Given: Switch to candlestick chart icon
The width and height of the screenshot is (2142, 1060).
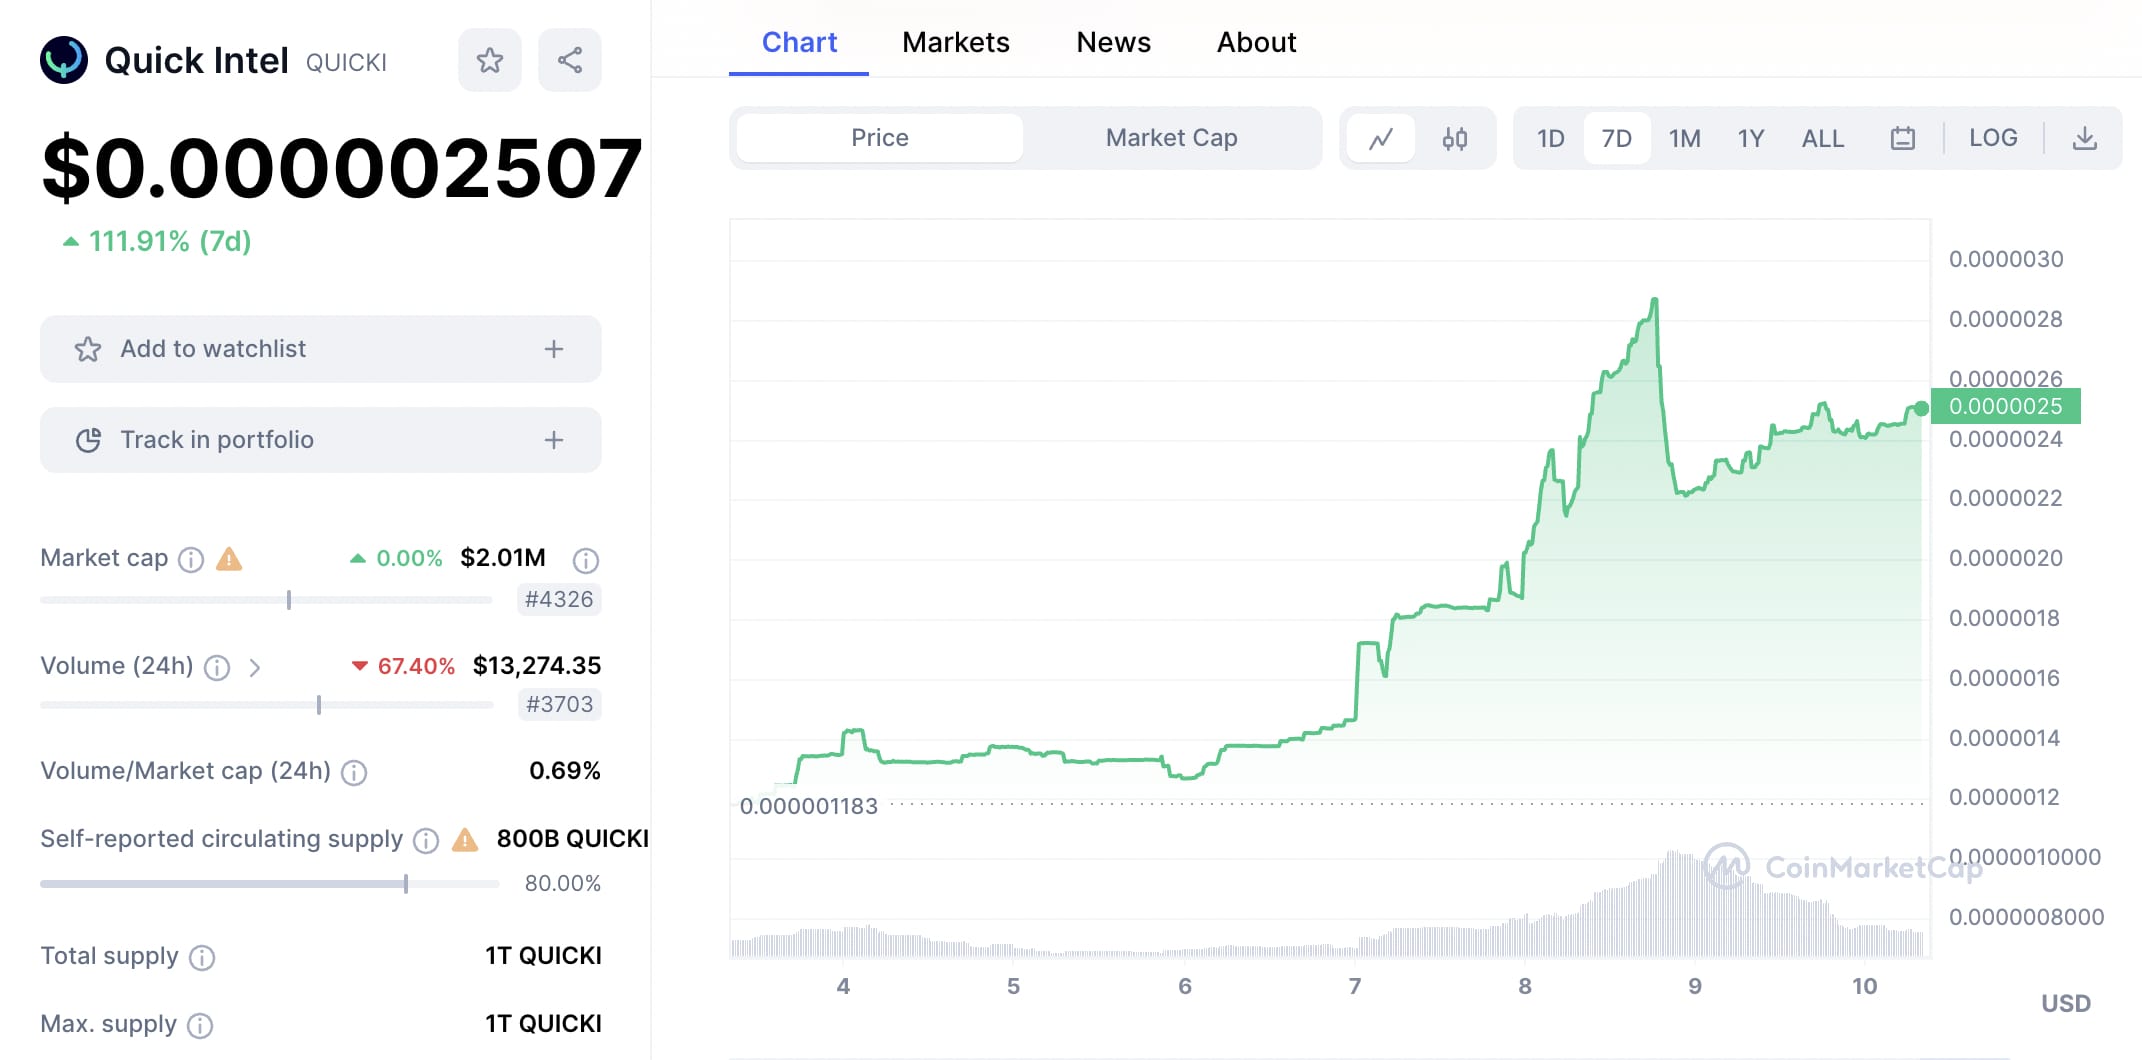Looking at the screenshot, I should [x=1455, y=139].
